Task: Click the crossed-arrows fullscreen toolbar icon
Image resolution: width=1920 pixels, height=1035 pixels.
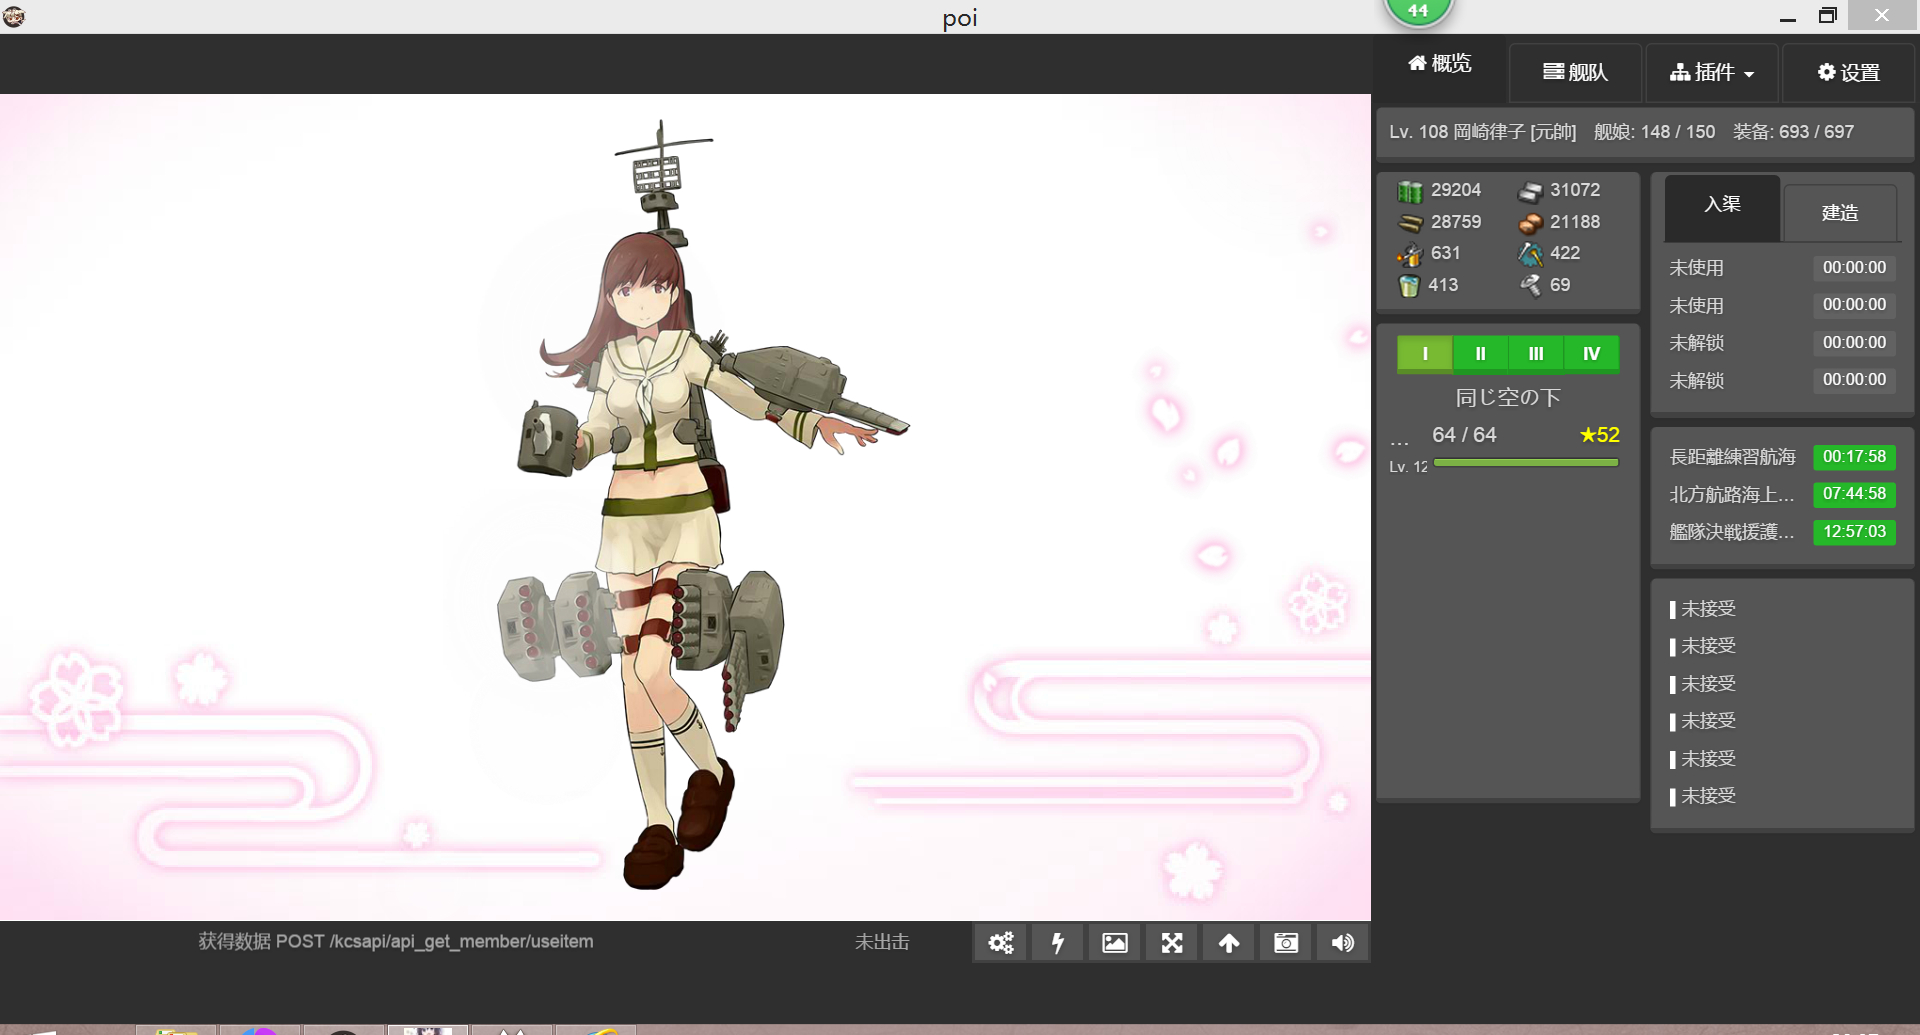Action: point(1172,942)
